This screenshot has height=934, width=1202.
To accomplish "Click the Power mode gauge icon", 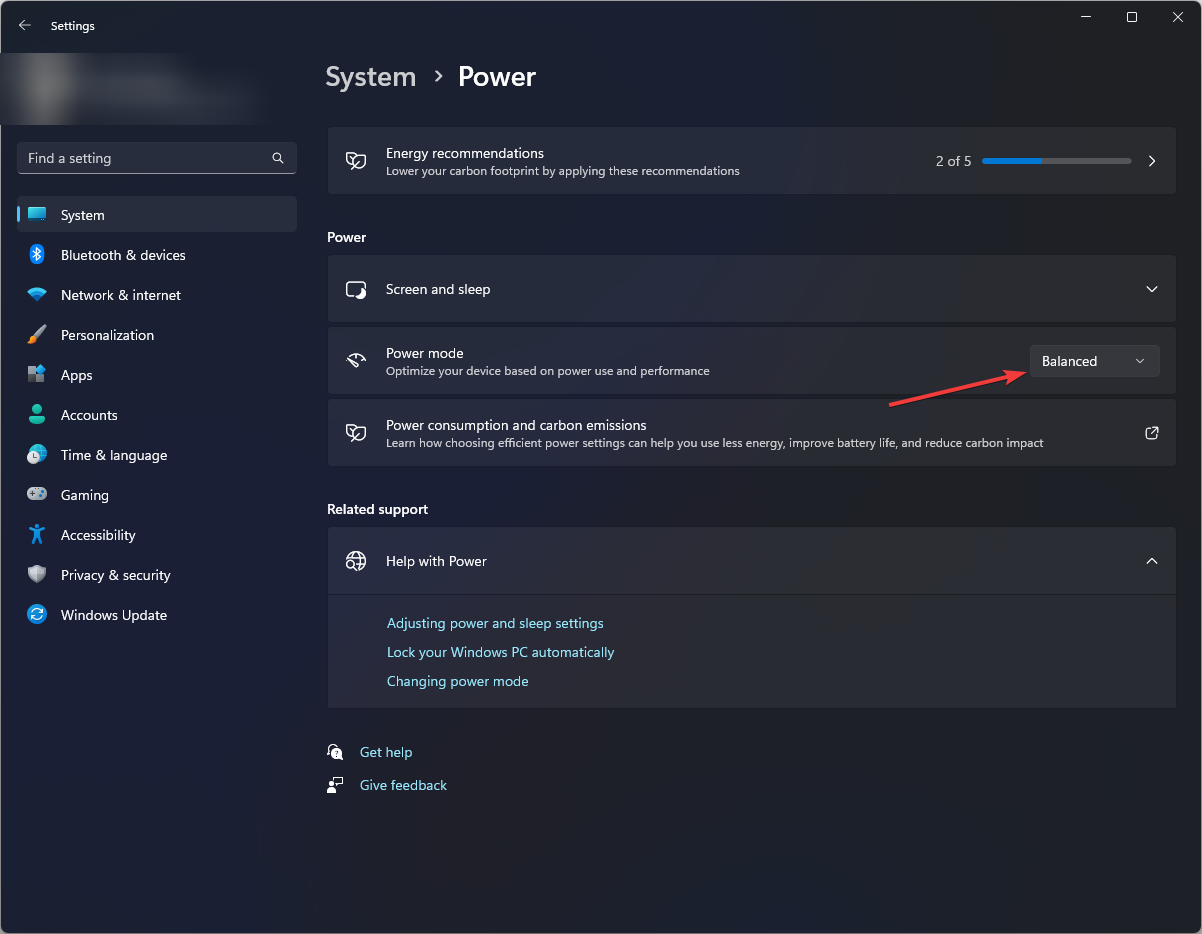I will (356, 361).
